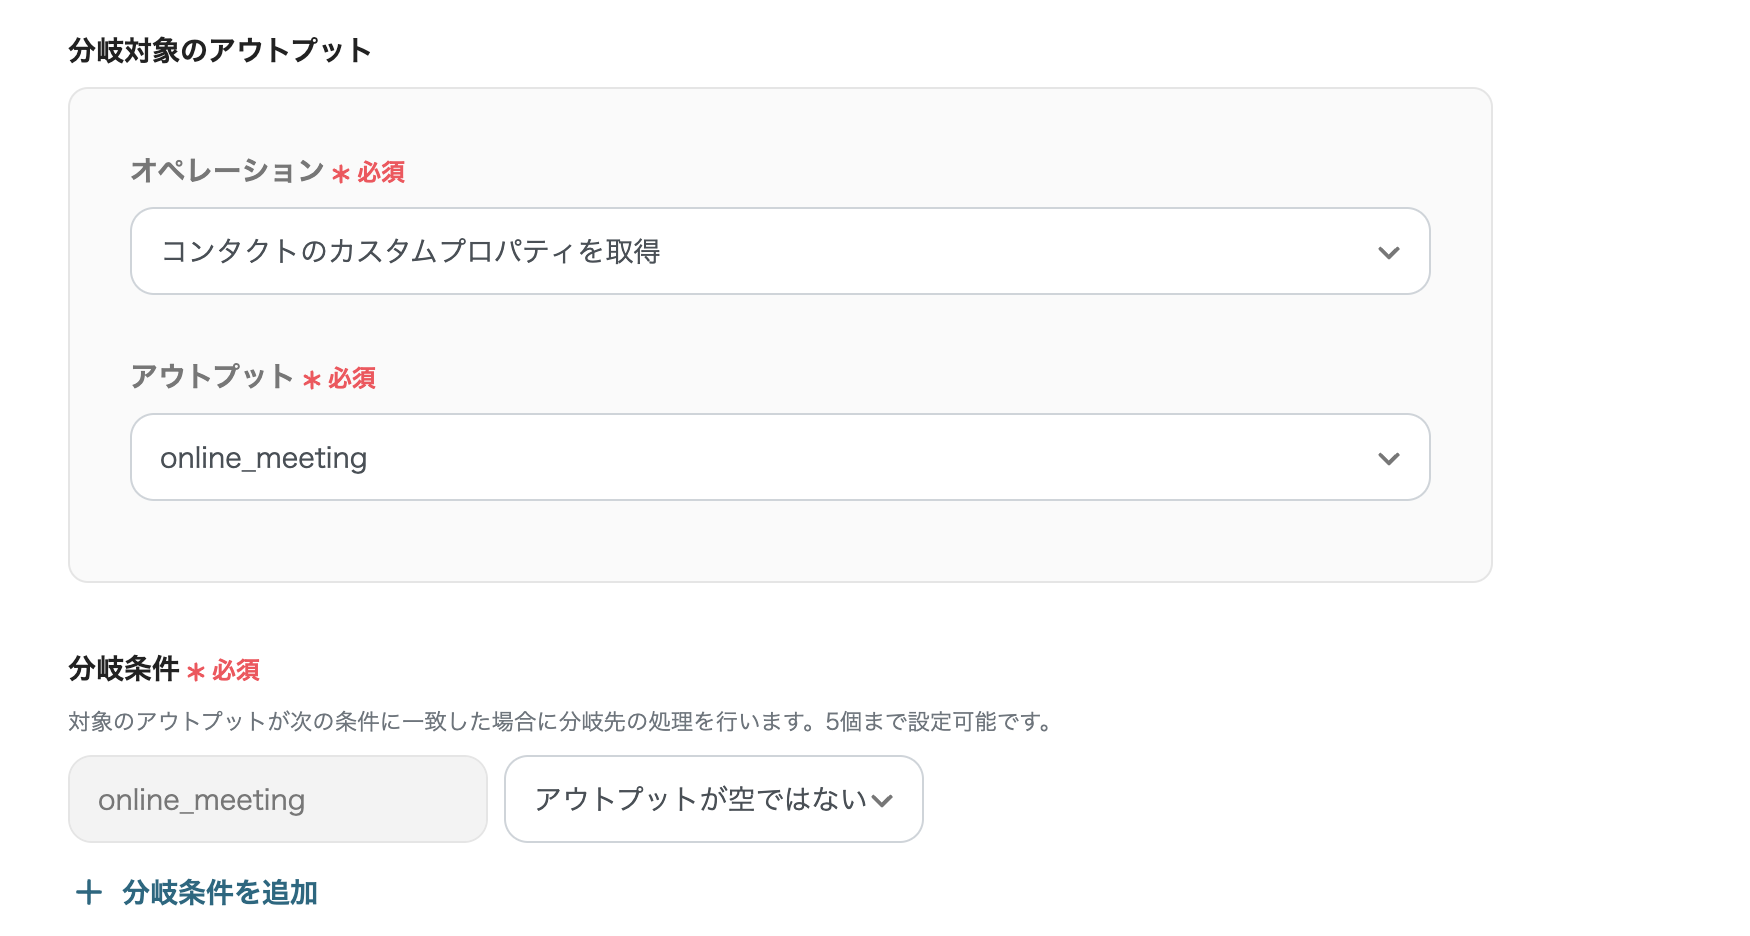Click the asterisk beside the 分岐条件 heading
Viewport: 1750px width, 936px height.
(197, 671)
